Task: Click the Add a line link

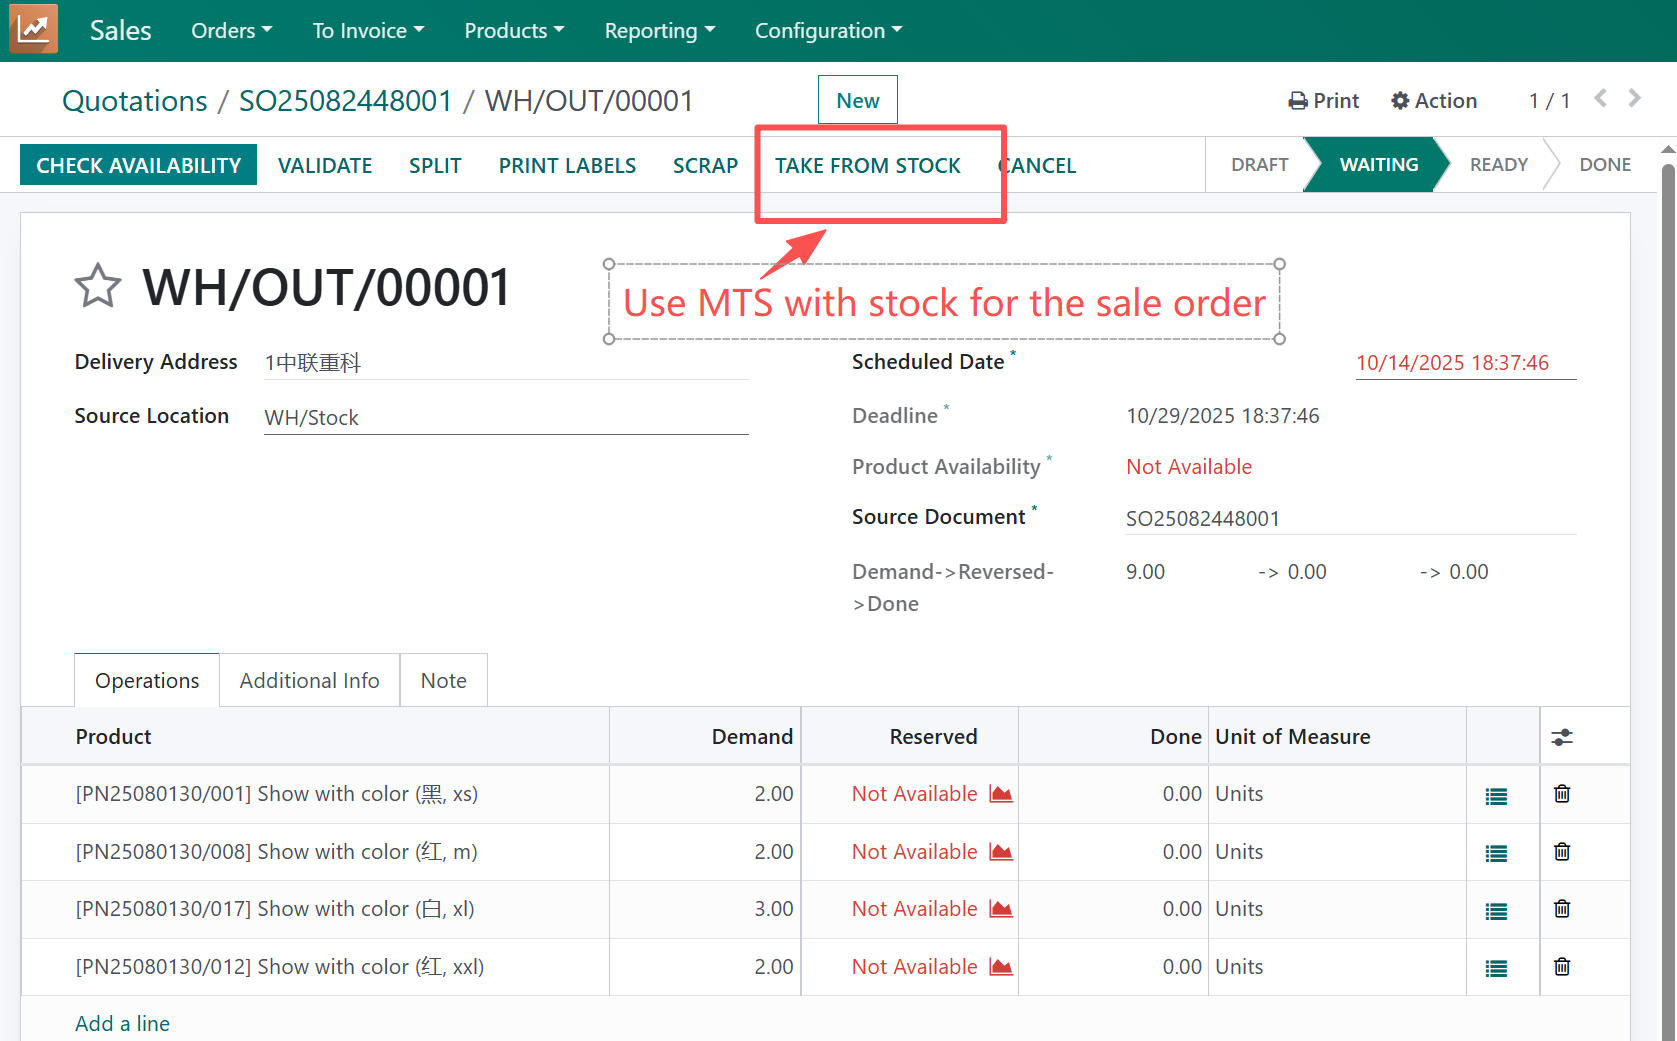Action: coord(122,1023)
